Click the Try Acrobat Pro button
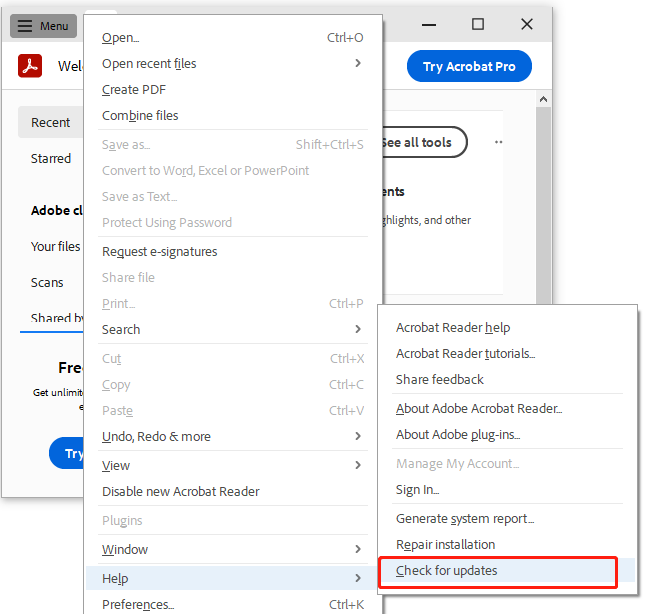Image resolution: width=646 pixels, height=614 pixels. [469, 66]
